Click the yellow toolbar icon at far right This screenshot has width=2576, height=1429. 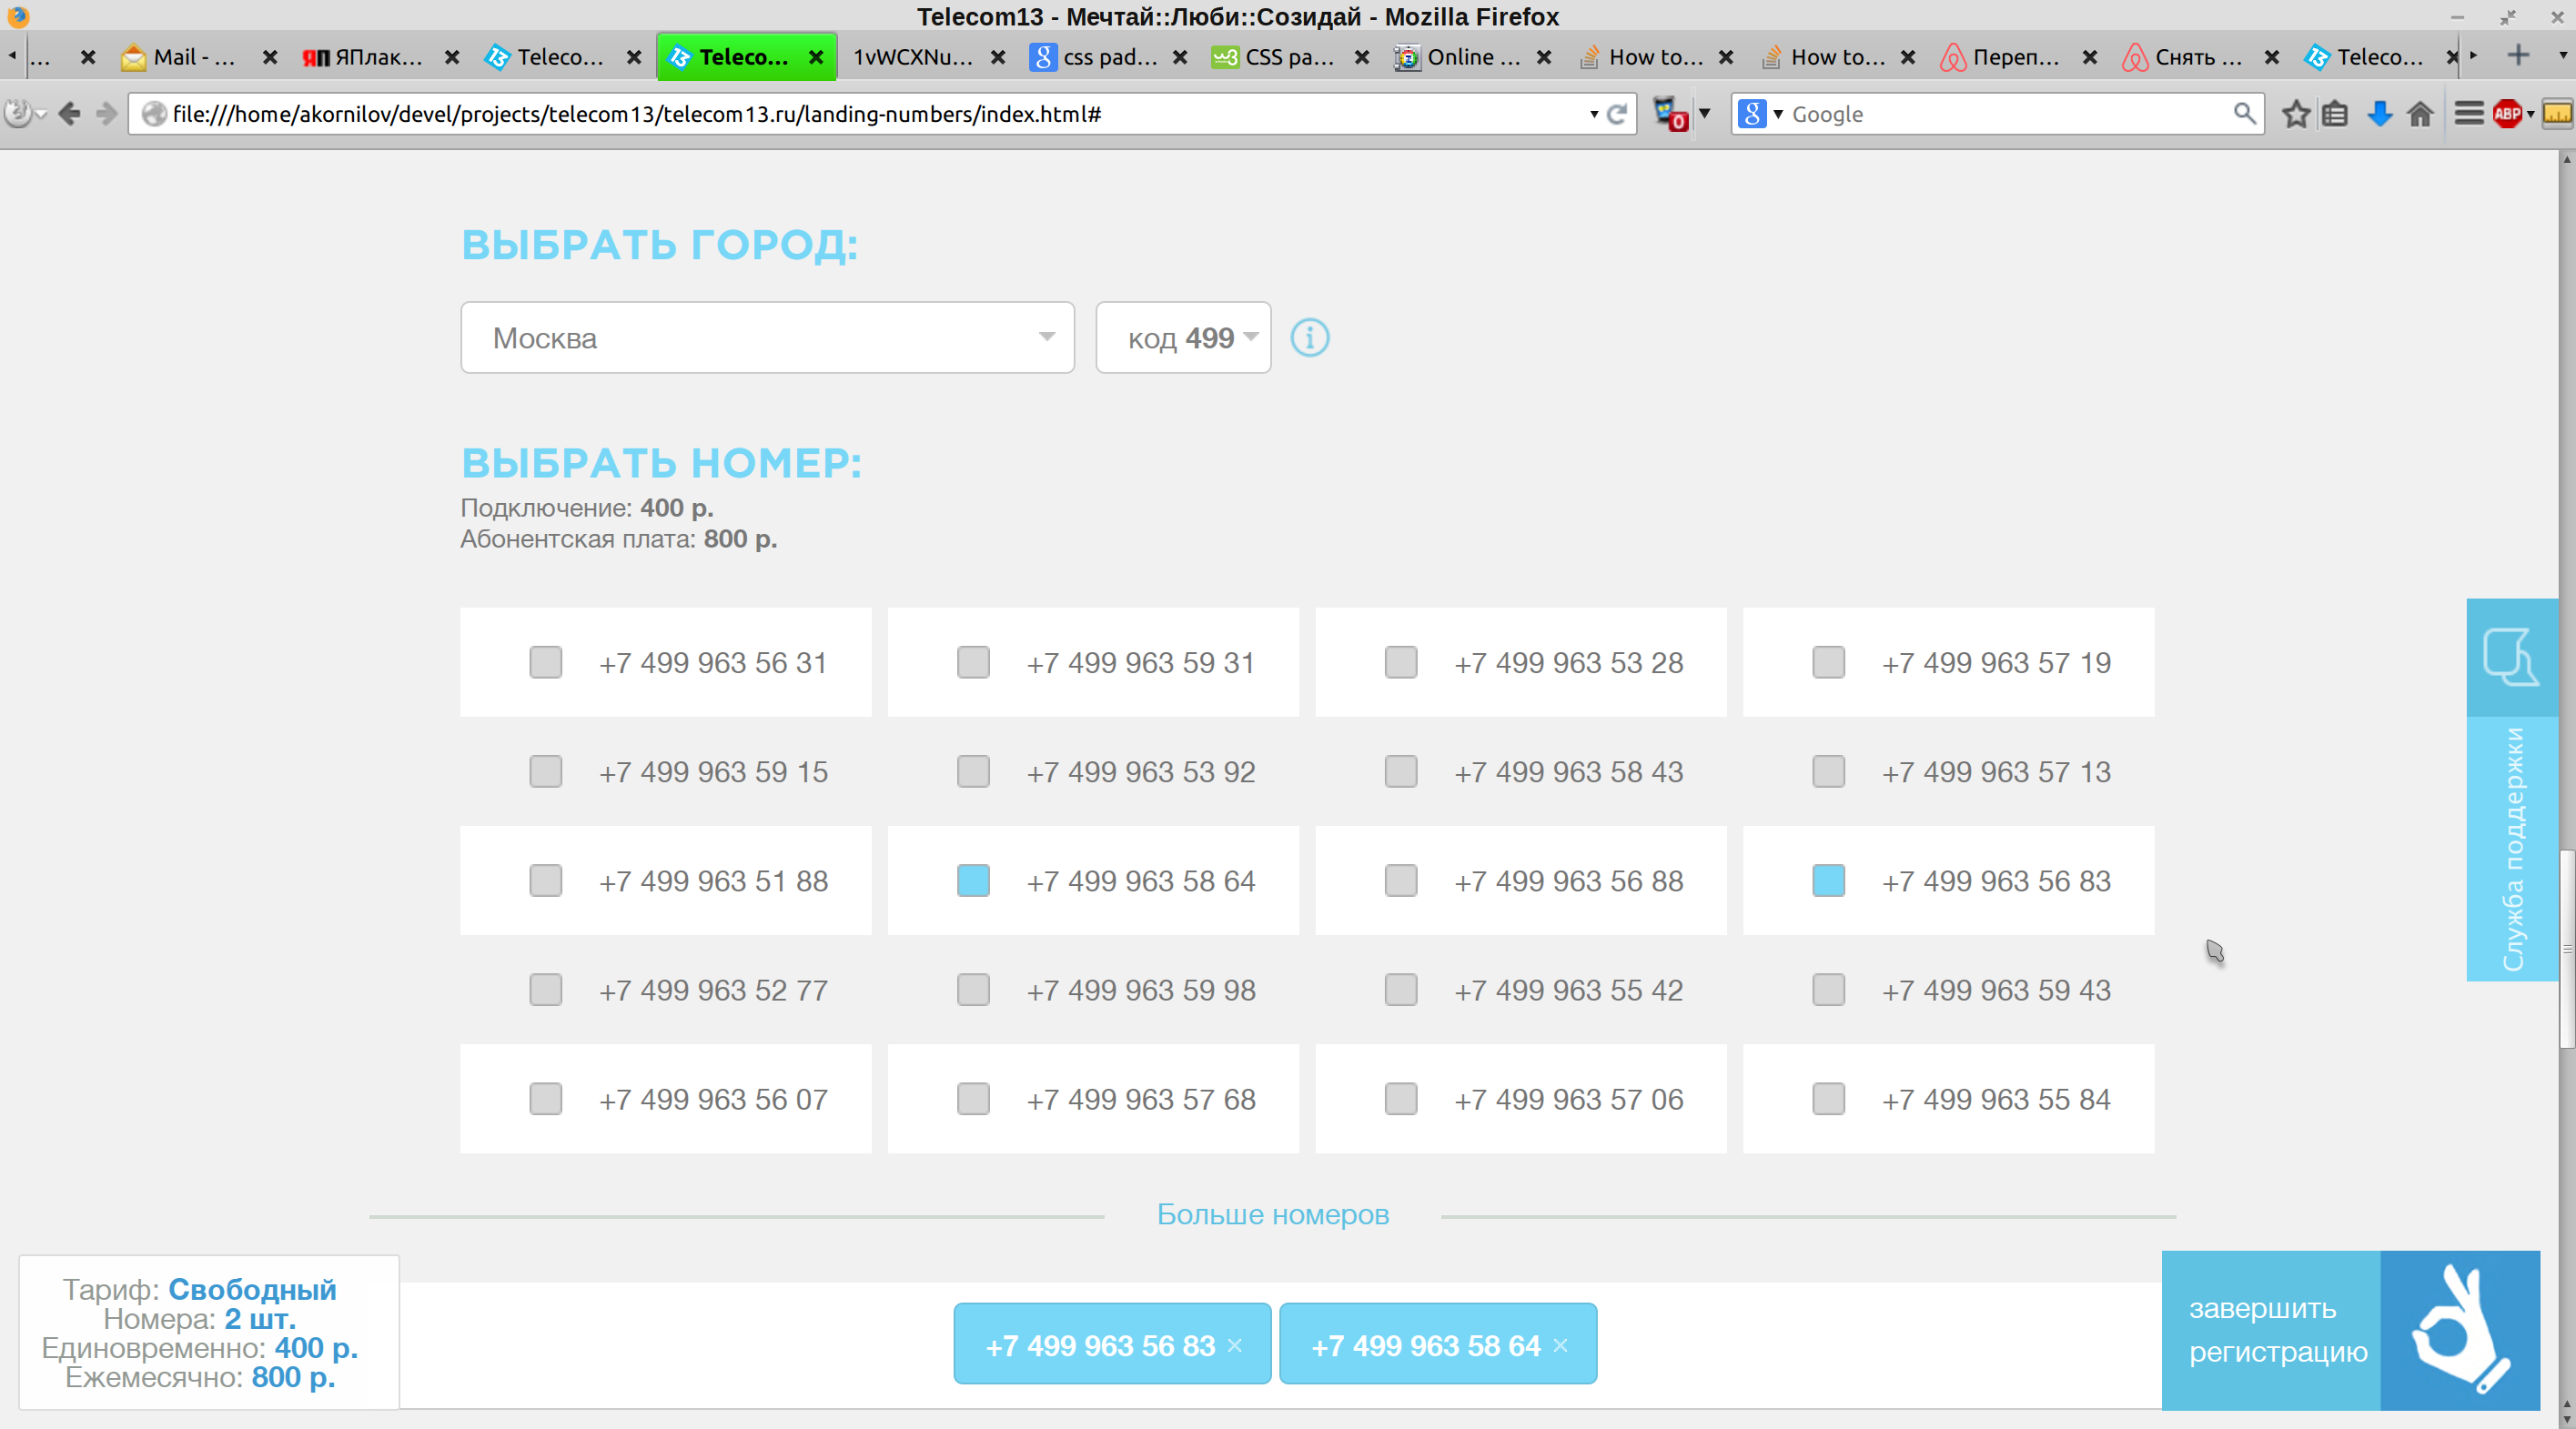pyautogui.click(x=2557, y=114)
